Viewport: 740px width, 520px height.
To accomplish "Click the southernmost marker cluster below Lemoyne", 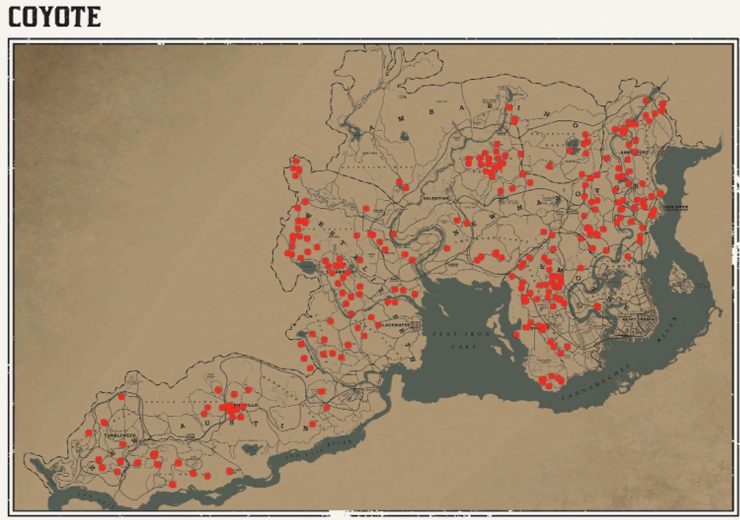I will 549,380.
